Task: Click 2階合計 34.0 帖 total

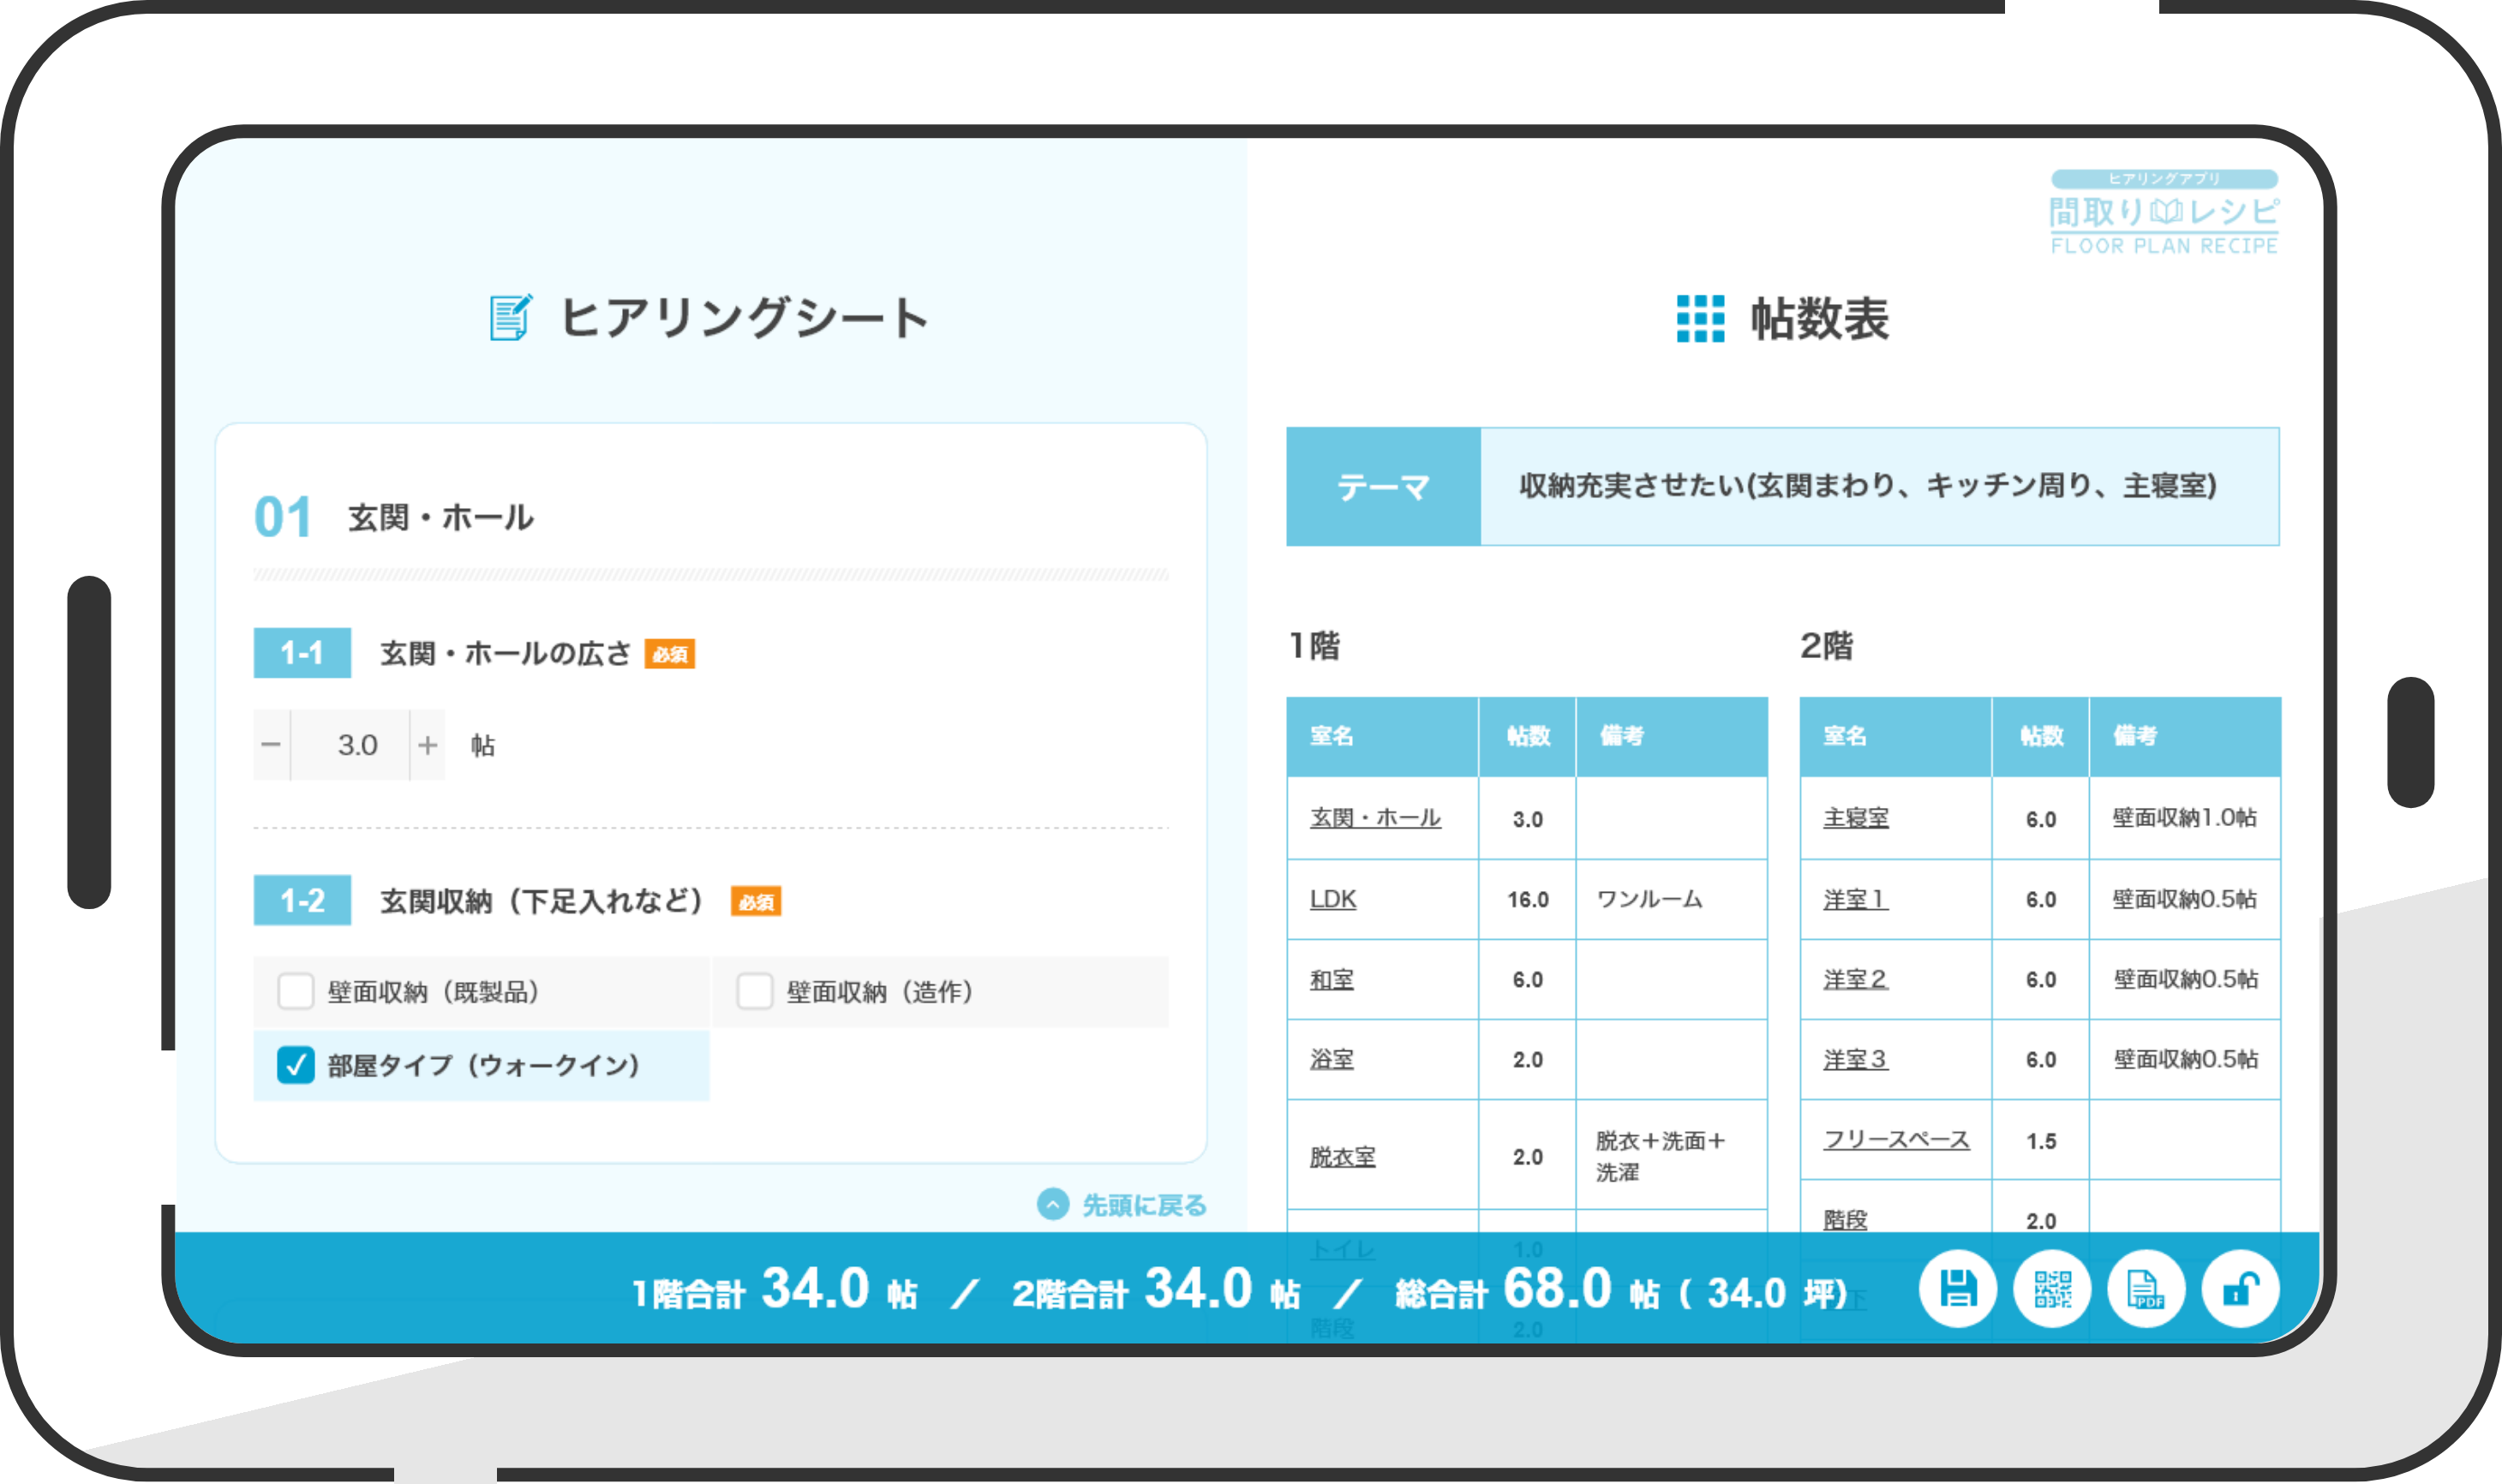Action: 1157,1290
